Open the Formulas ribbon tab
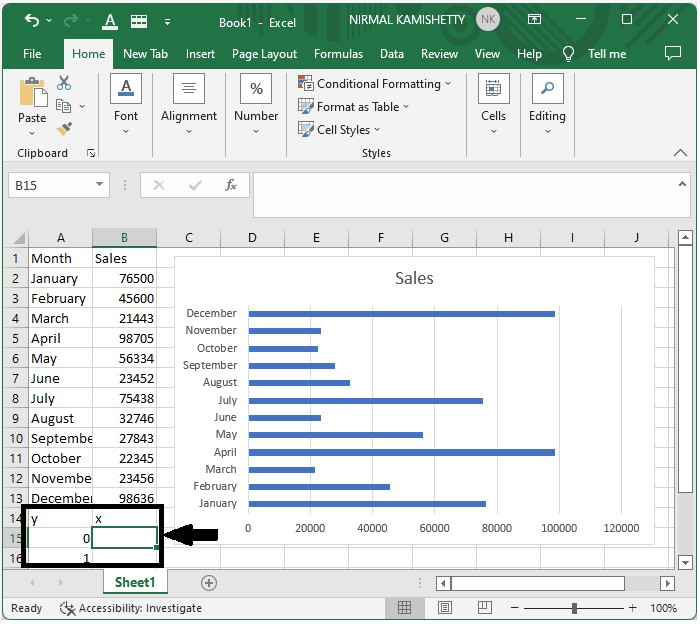Image resolution: width=700 pixels, height=624 pixels. pos(338,54)
